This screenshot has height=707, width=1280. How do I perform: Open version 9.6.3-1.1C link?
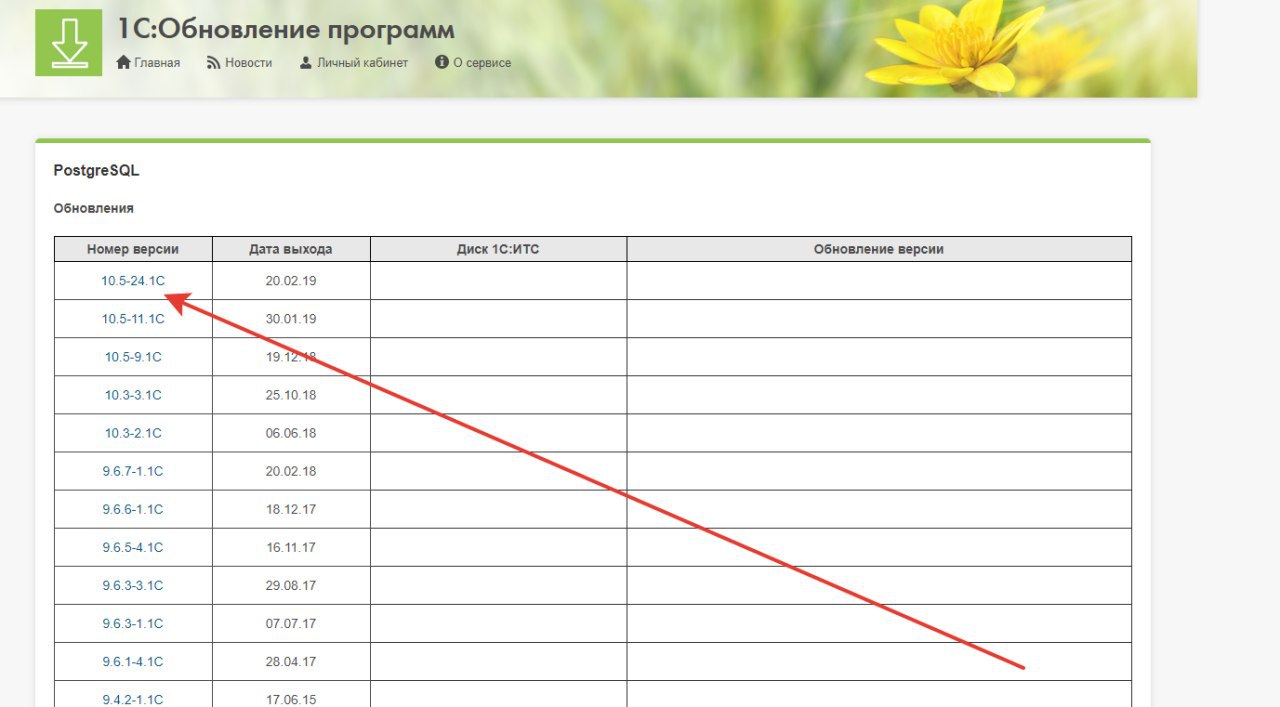[133, 623]
